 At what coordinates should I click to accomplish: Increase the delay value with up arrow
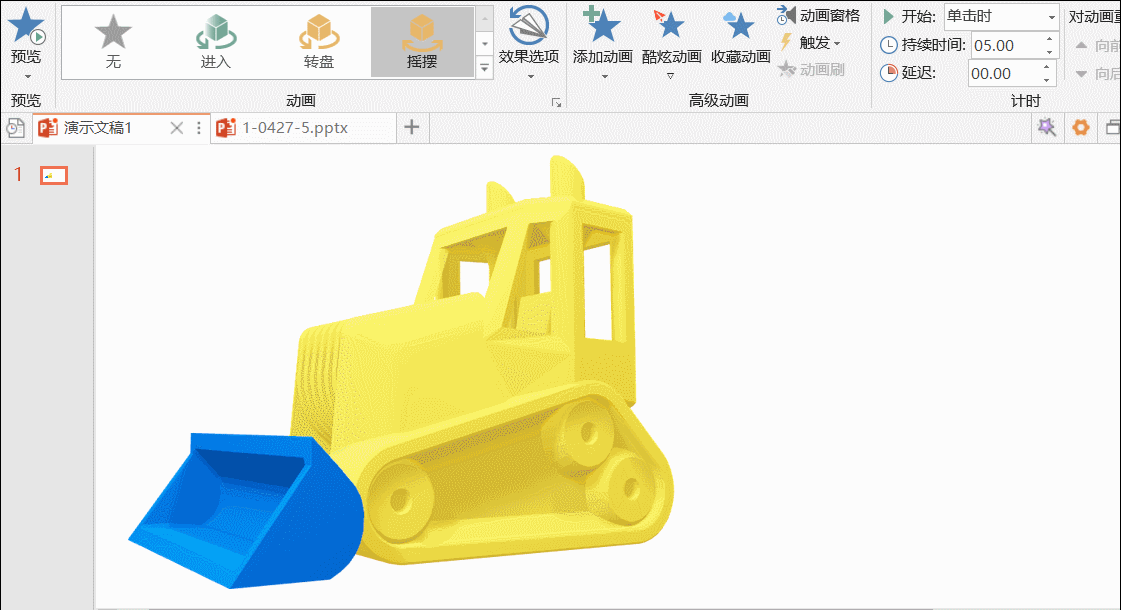(x=1047, y=67)
